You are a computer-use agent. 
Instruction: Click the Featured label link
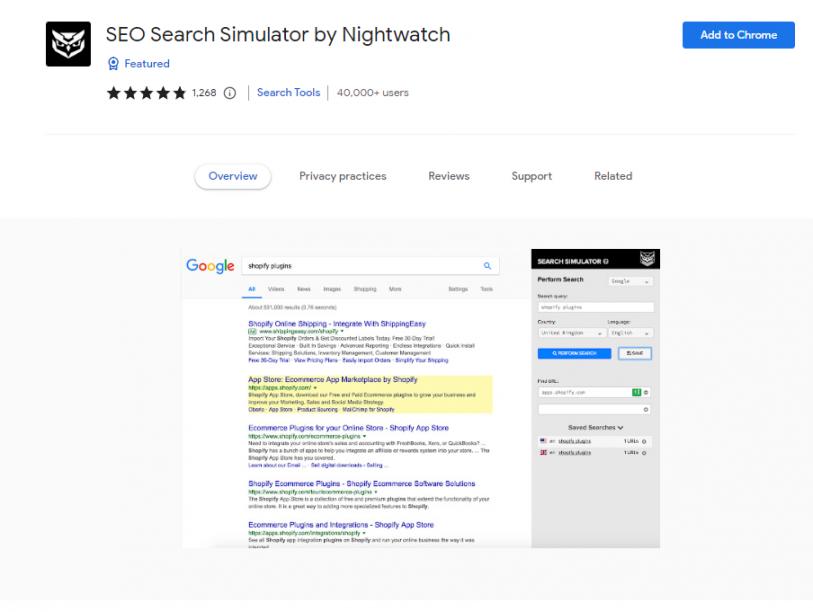point(147,64)
